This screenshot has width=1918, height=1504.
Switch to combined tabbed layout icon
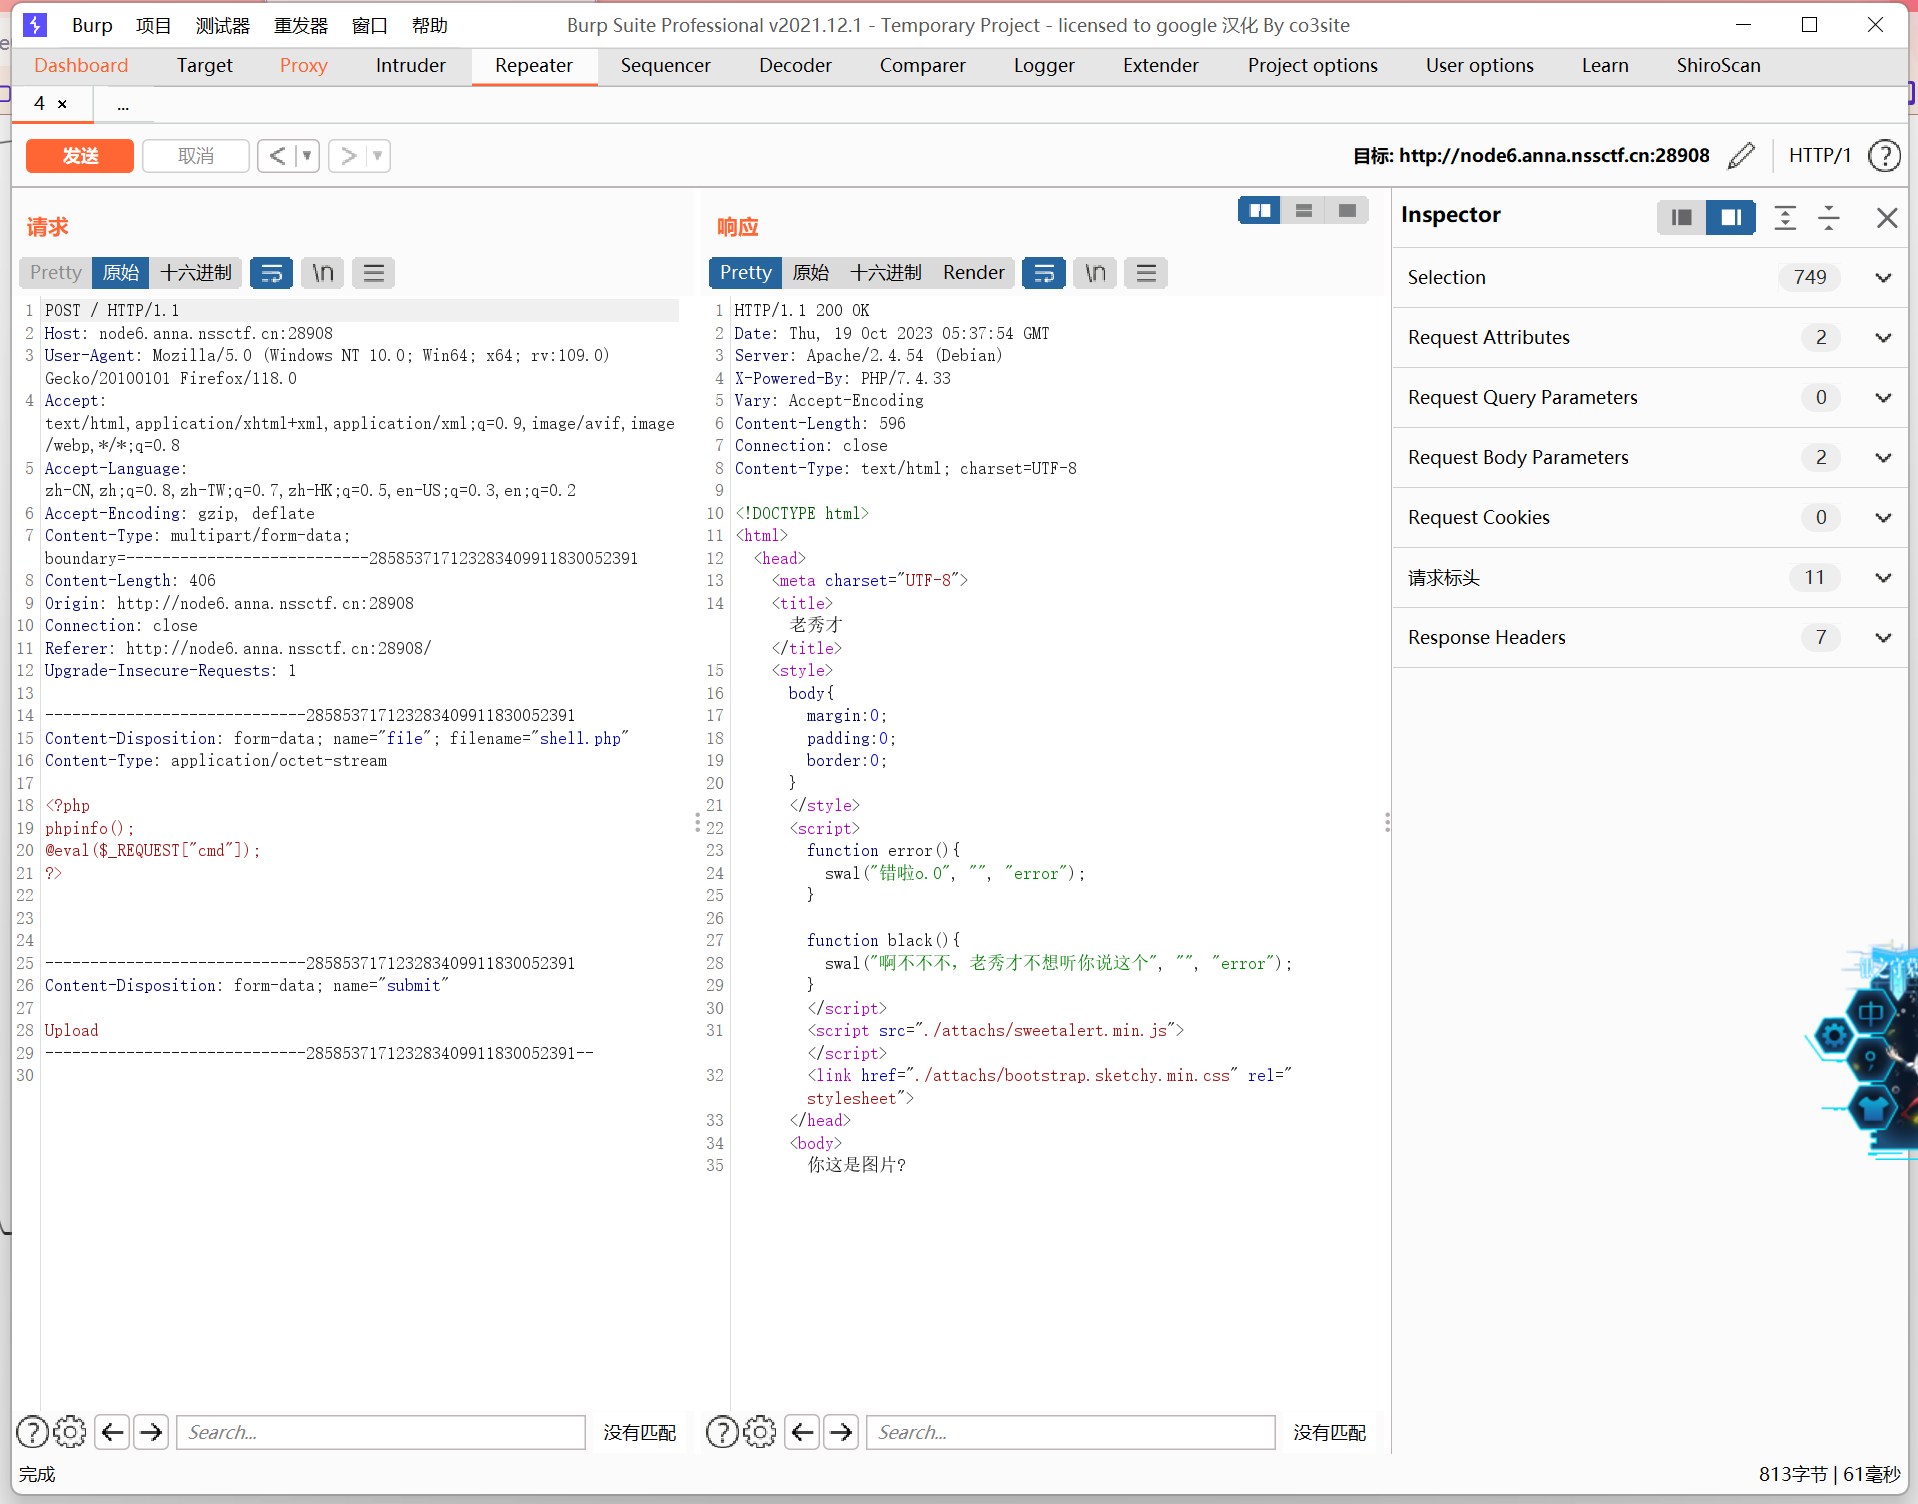coord(1347,210)
